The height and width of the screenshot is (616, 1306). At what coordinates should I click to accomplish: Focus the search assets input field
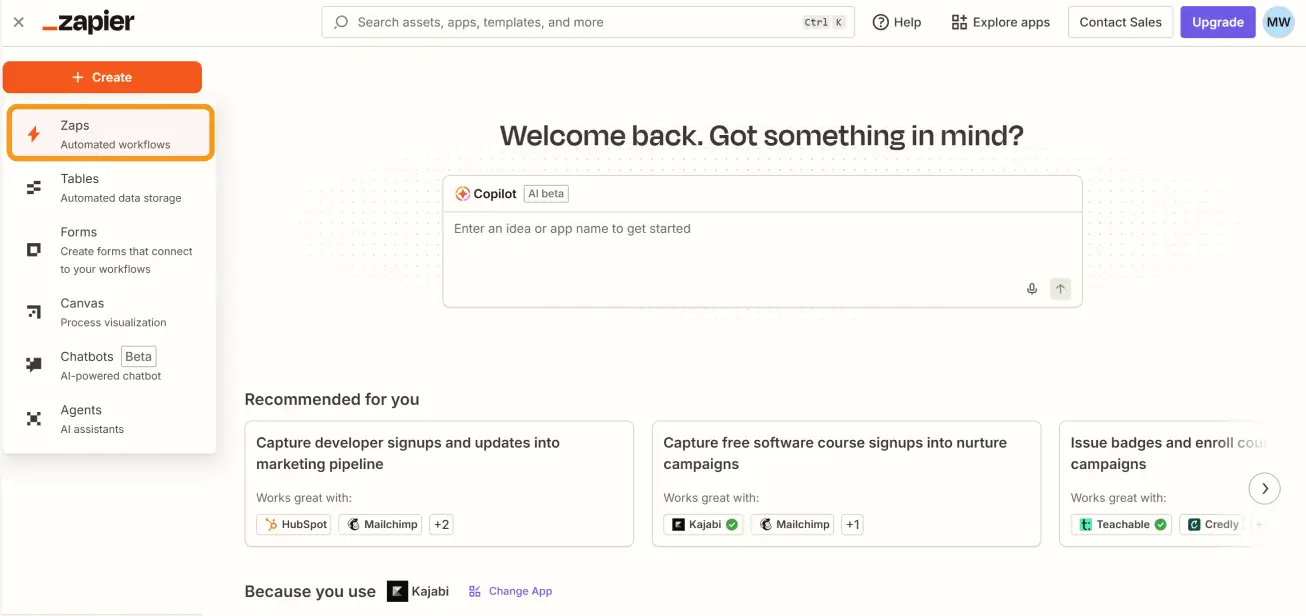[x=575, y=22]
